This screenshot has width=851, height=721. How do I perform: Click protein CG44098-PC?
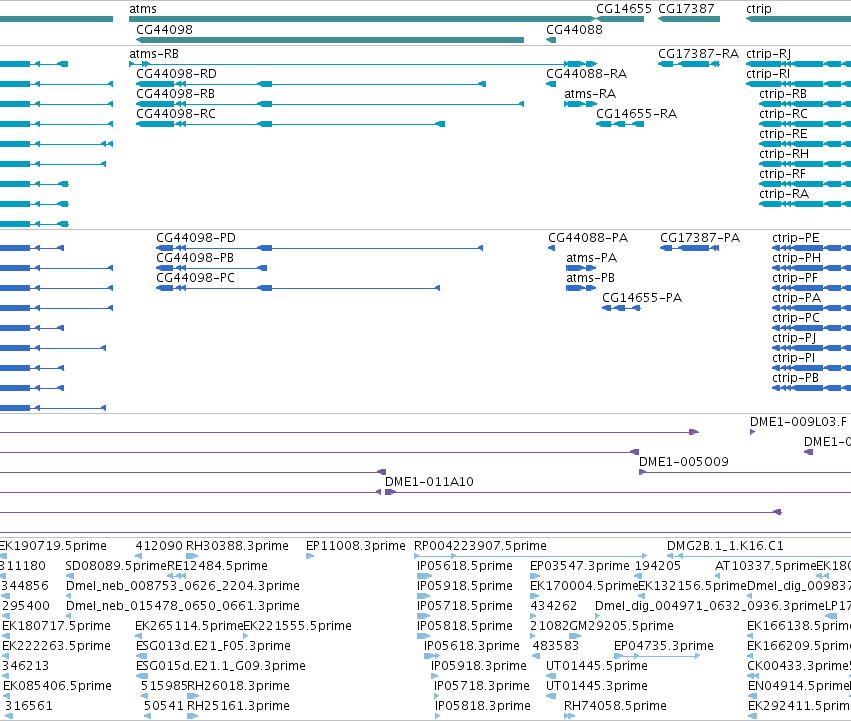pyautogui.click(x=298, y=288)
